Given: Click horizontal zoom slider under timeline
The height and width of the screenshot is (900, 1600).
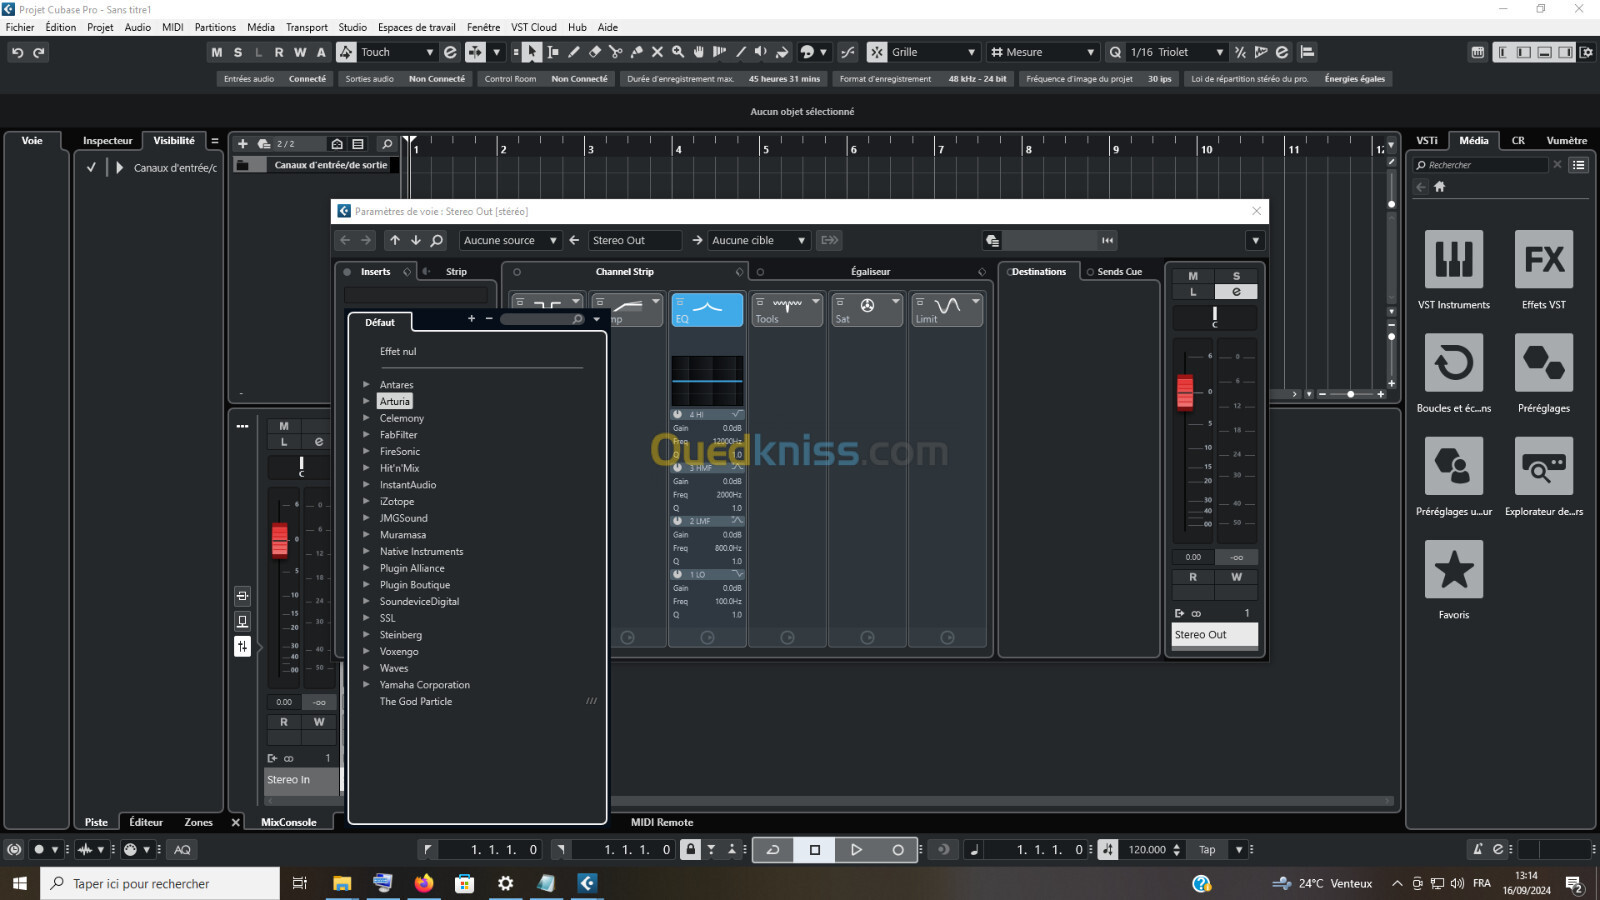Looking at the screenshot, I should pyautogui.click(x=1350, y=394).
